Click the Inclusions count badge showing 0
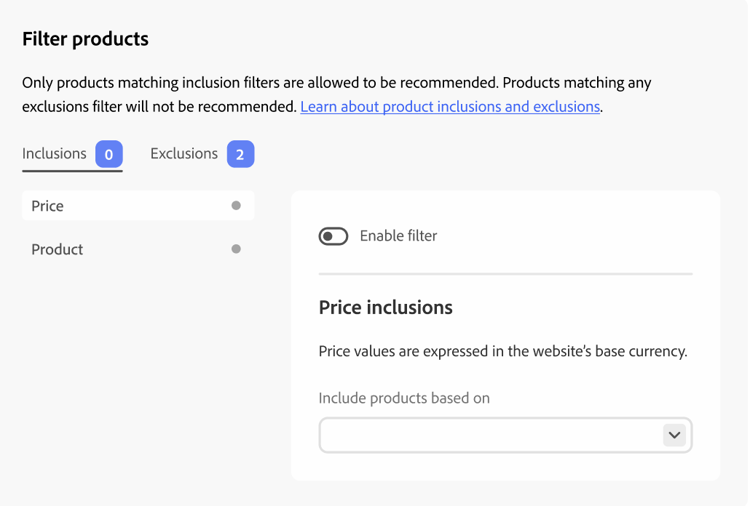This screenshot has width=750, height=506. click(x=109, y=155)
